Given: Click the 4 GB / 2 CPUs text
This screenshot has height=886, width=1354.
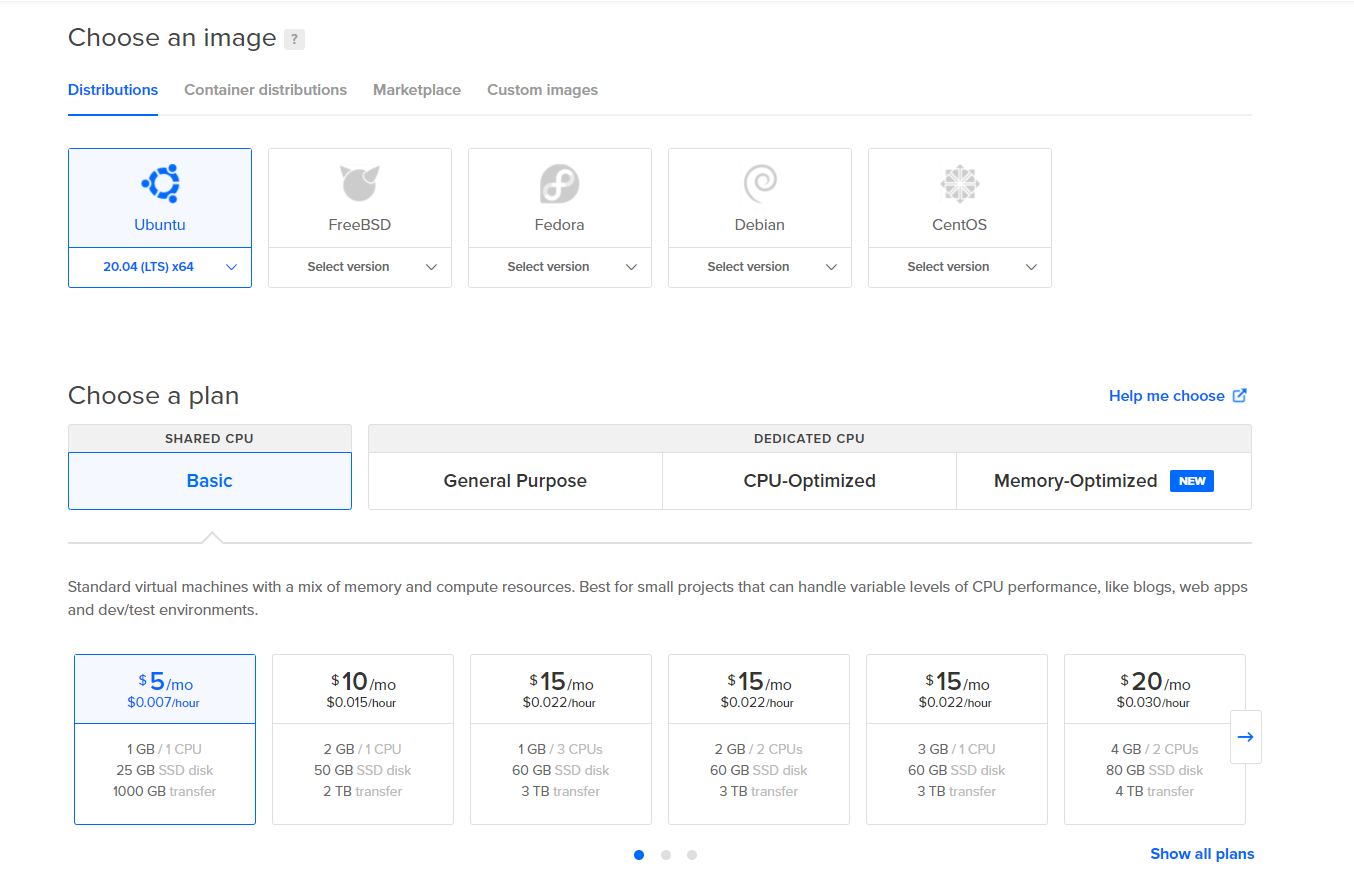Looking at the screenshot, I should [x=1155, y=749].
